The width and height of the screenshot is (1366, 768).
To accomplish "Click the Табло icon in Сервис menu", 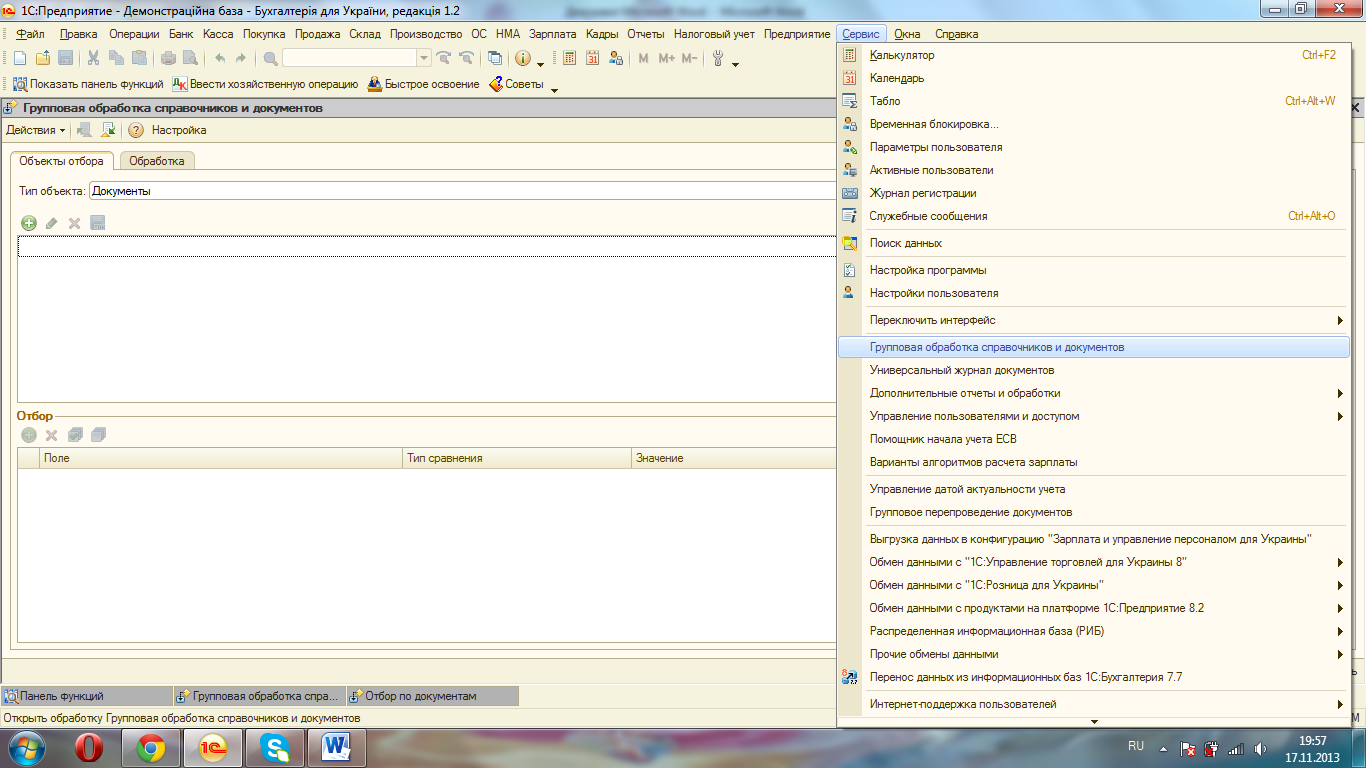I will click(850, 101).
